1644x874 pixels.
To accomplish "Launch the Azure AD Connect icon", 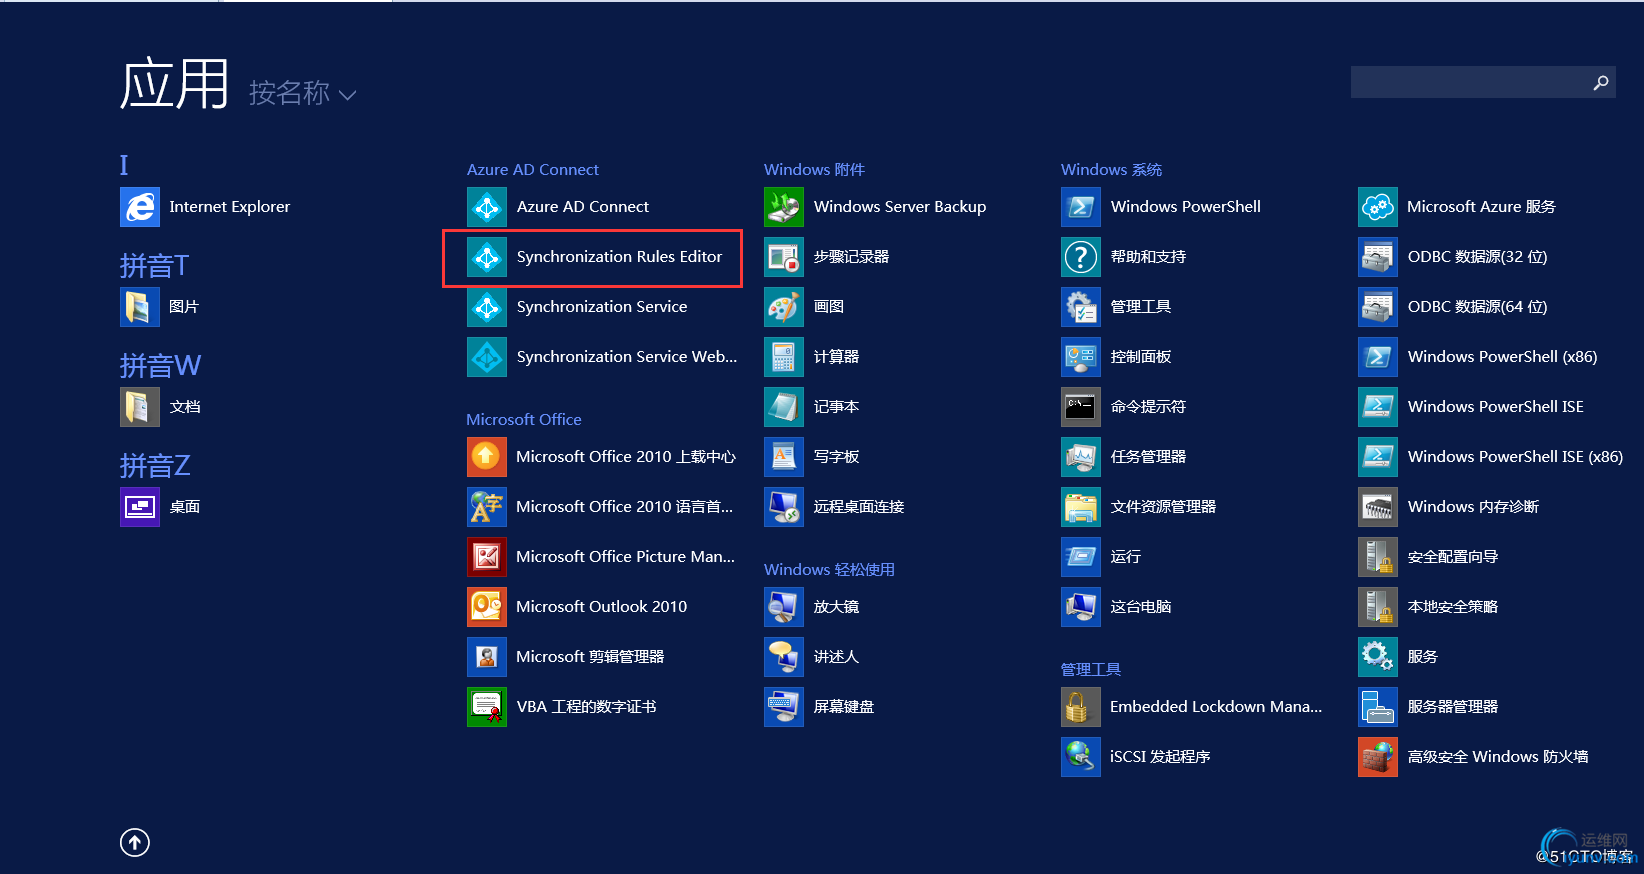I will pos(487,207).
